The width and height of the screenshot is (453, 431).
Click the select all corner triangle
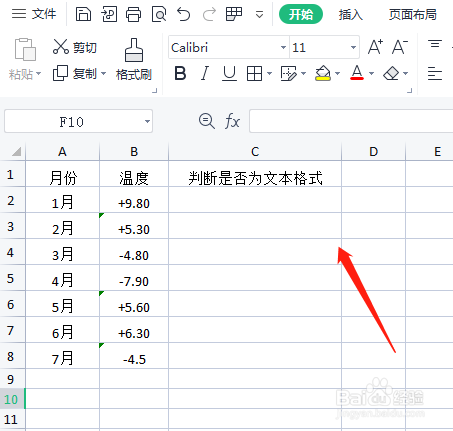click(17, 152)
